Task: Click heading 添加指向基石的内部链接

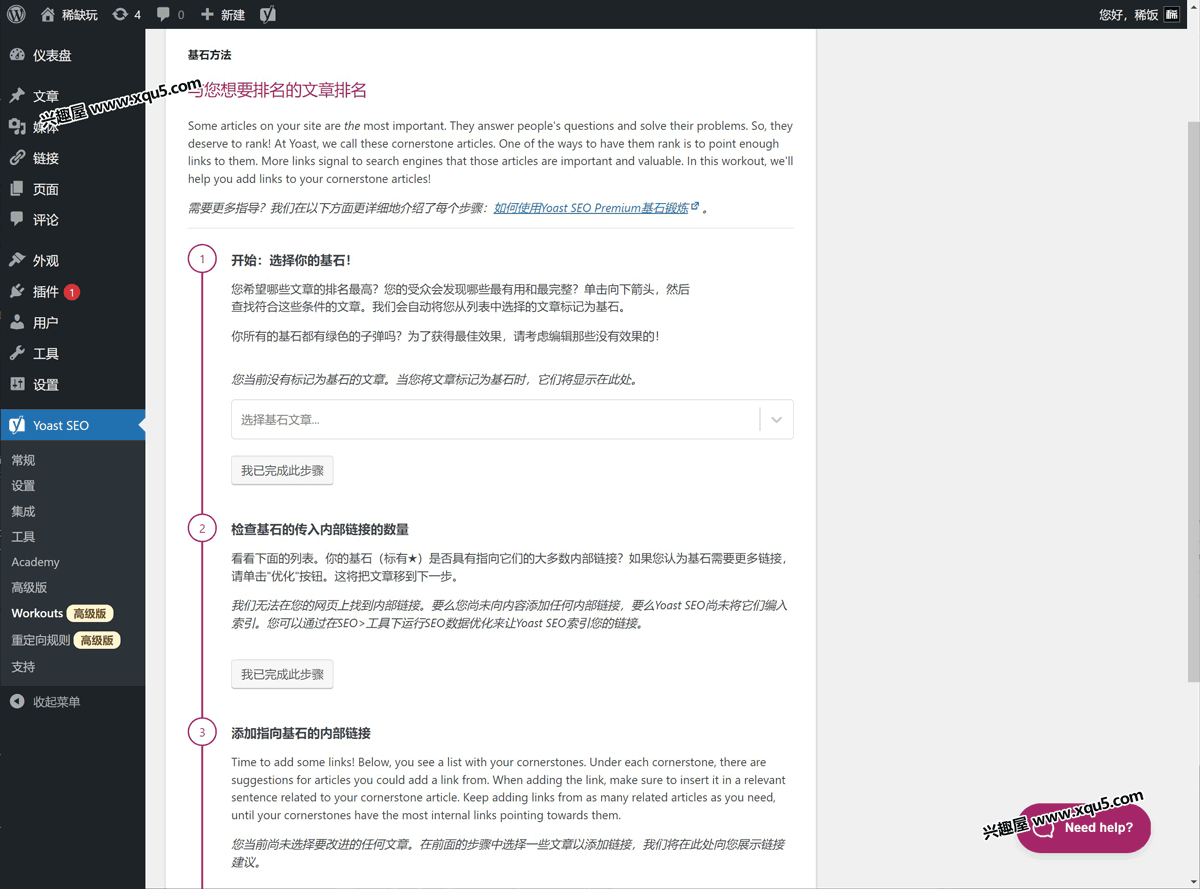Action: tap(301, 733)
